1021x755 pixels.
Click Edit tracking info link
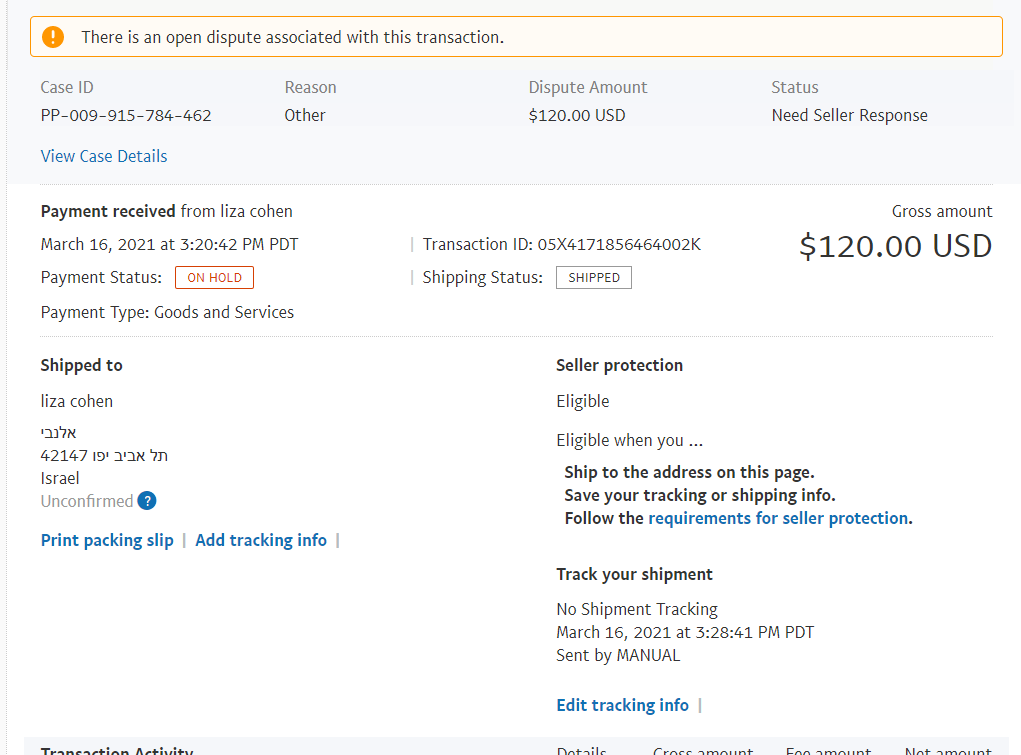coord(622,705)
